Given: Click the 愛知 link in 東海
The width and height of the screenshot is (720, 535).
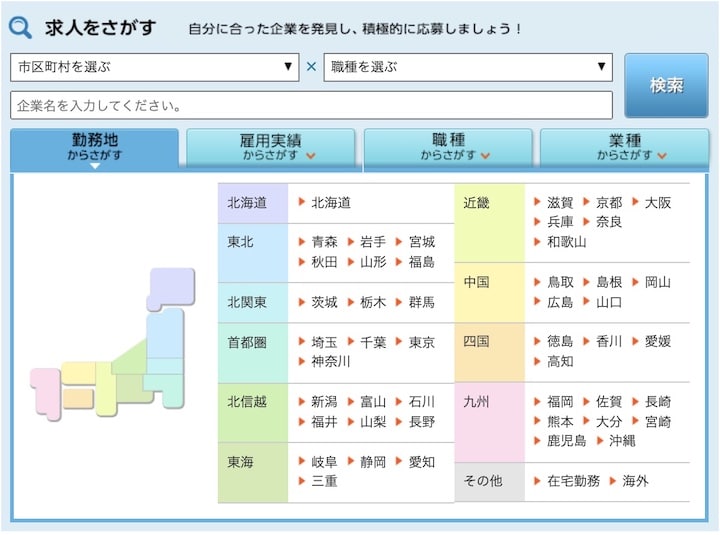Looking at the screenshot, I should point(422,462).
